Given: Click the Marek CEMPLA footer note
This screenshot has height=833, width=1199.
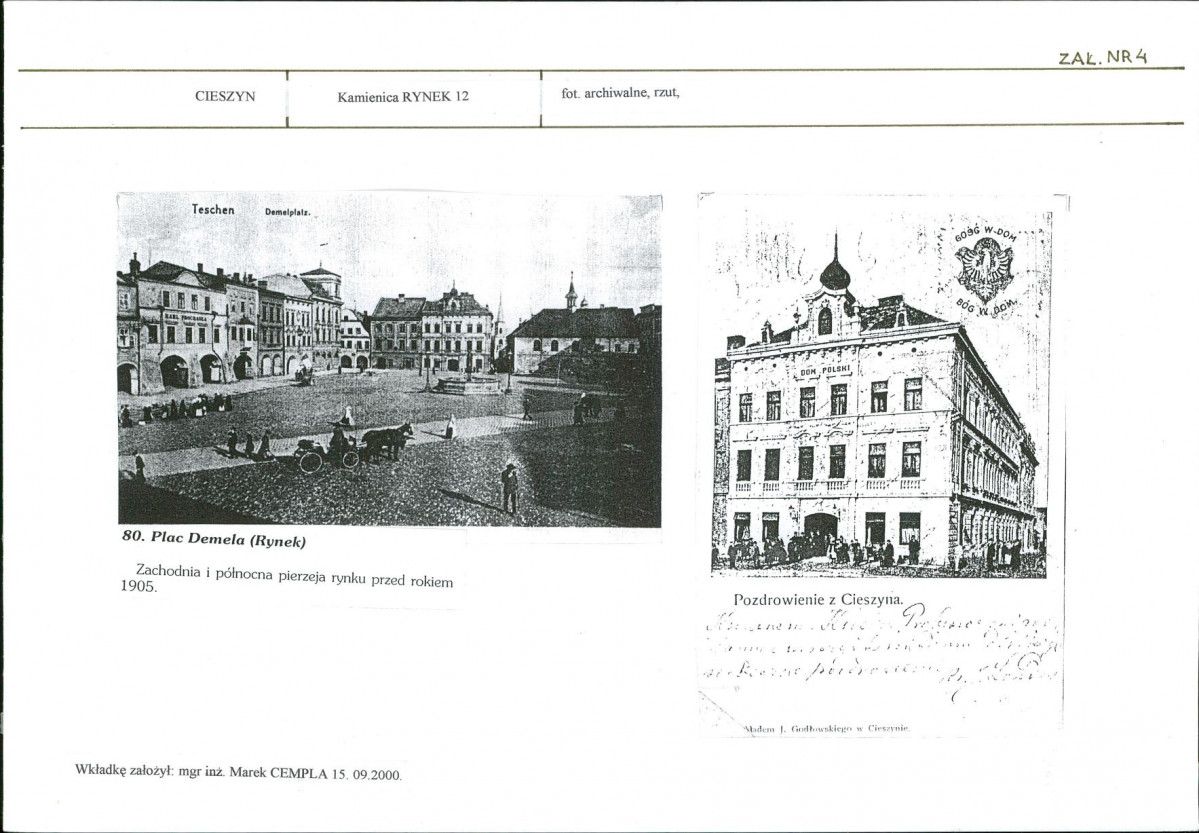Looking at the screenshot, I should pyautogui.click(x=239, y=771).
